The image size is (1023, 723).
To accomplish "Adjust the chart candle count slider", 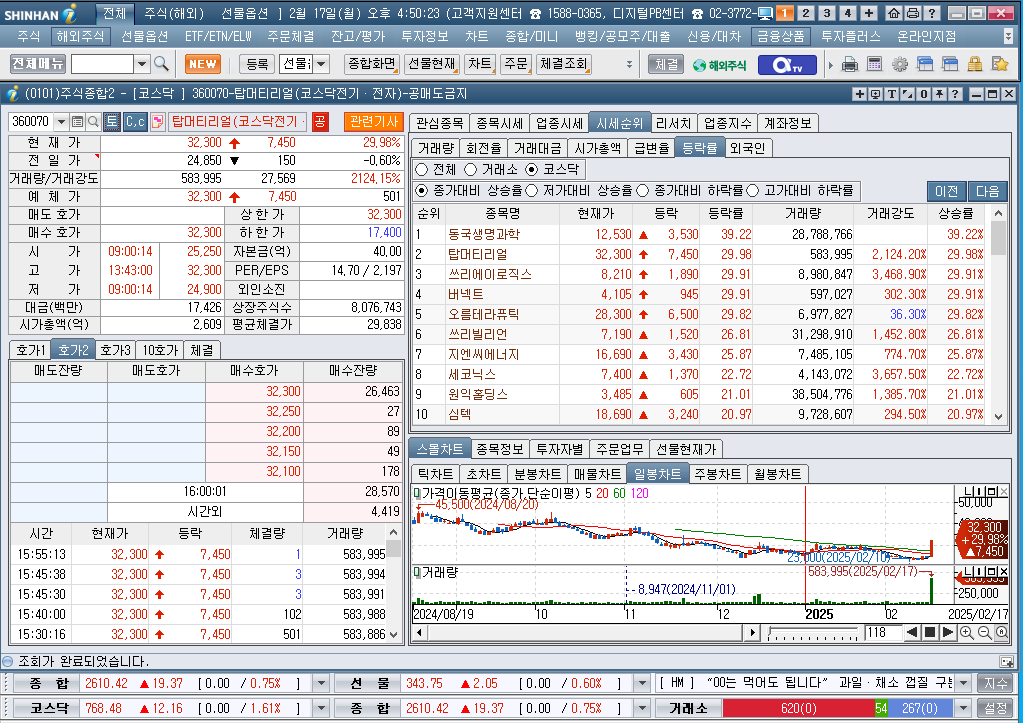I will click(813, 632).
